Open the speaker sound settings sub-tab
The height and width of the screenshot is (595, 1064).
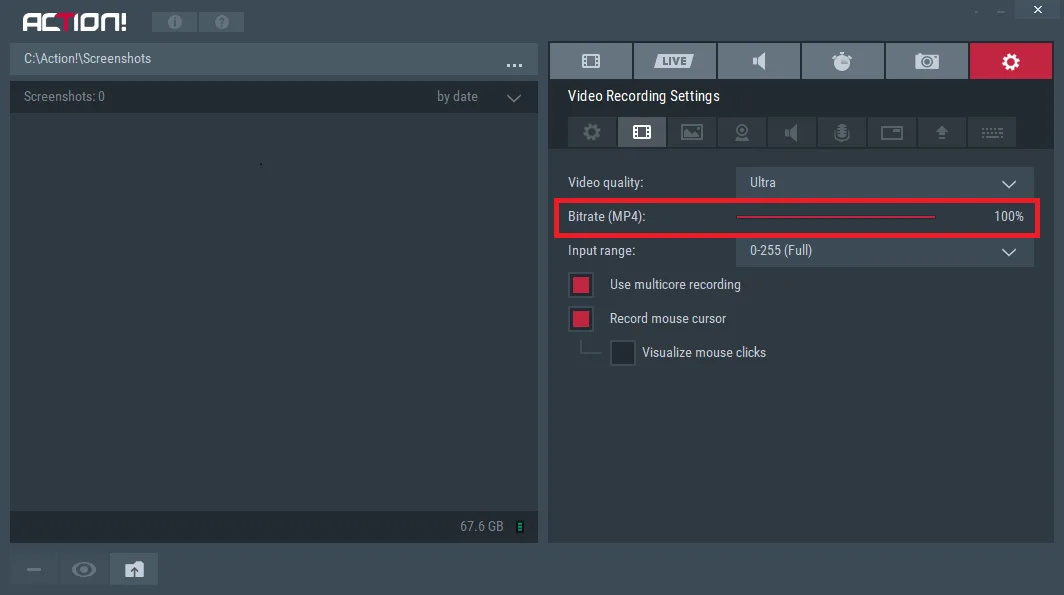pyautogui.click(x=791, y=132)
